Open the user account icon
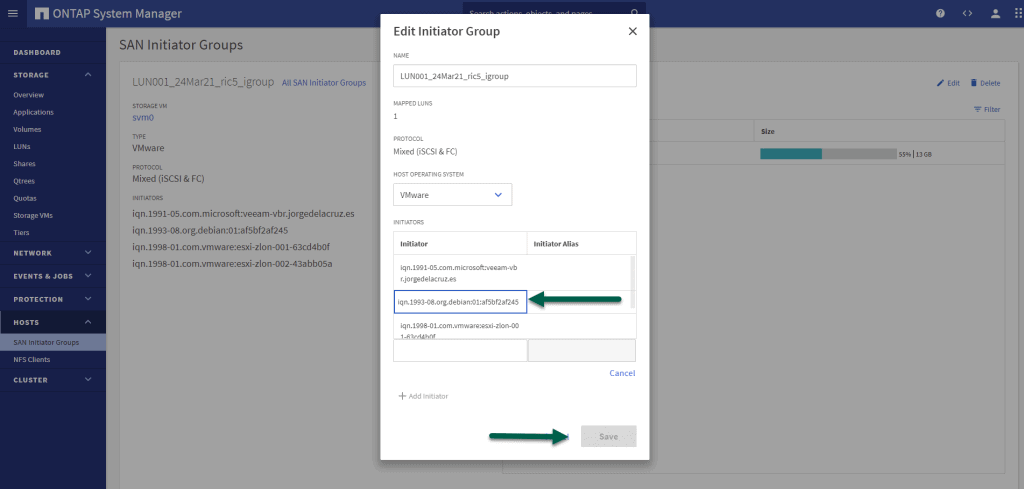 pyautogui.click(x=995, y=13)
